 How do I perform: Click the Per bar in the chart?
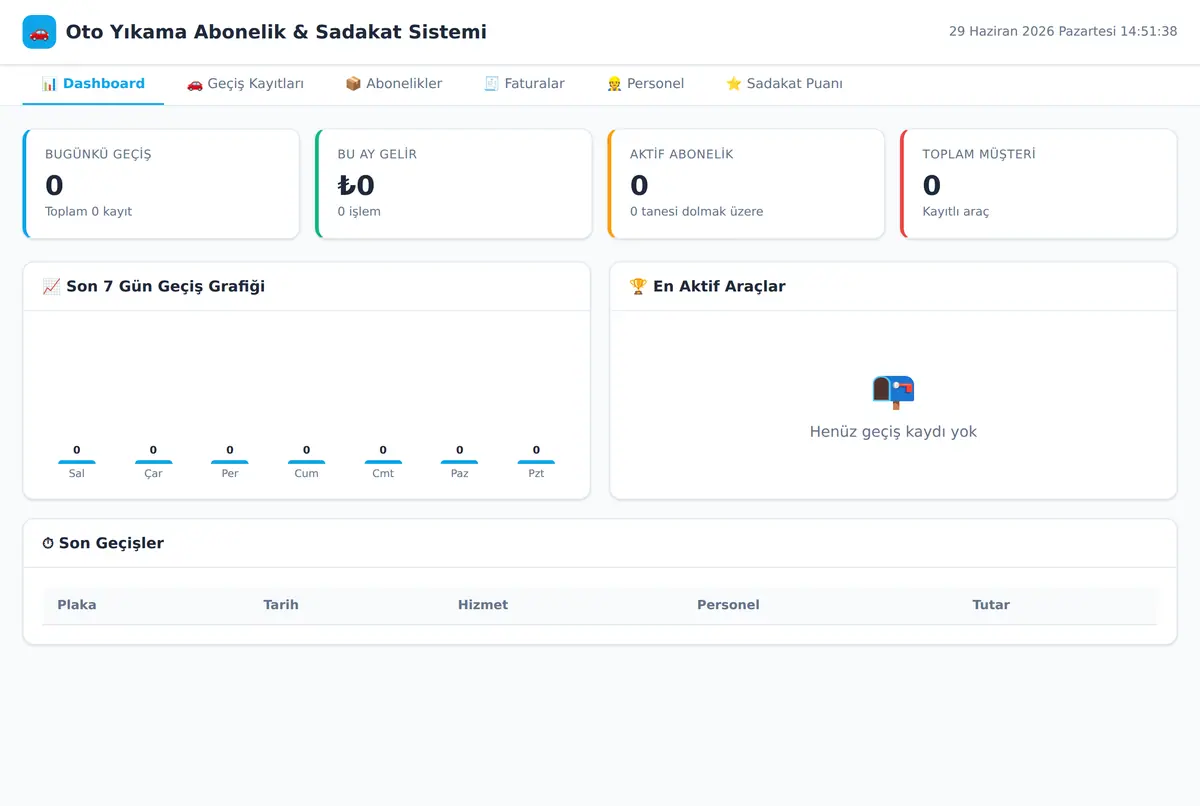(x=230, y=462)
